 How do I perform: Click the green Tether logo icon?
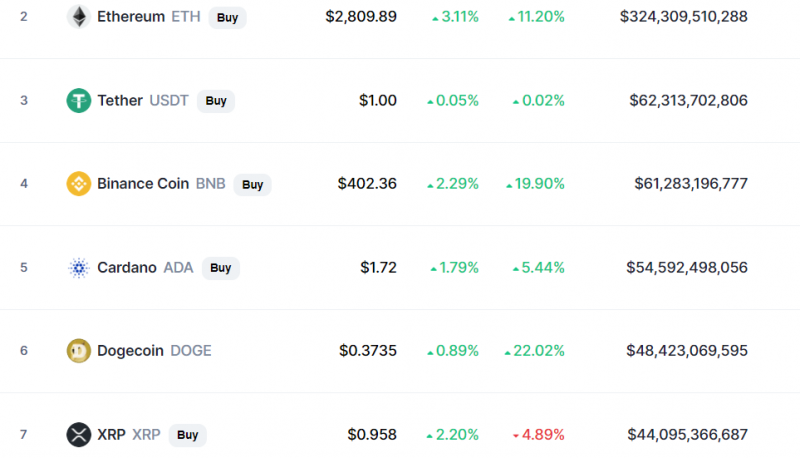click(x=79, y=100)
